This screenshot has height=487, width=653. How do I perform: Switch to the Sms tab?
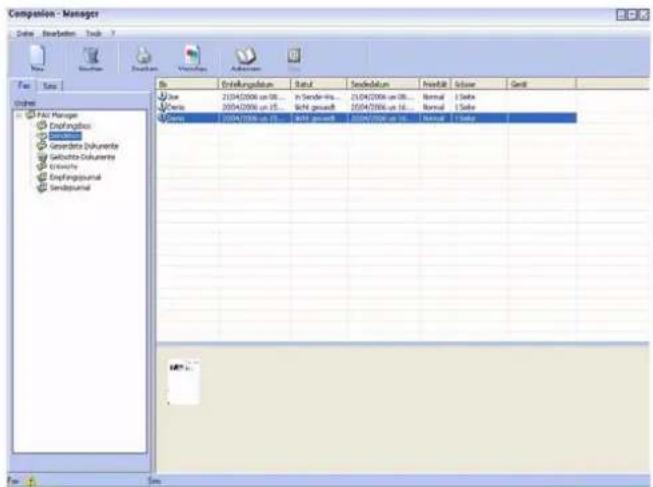pos(50,86)
